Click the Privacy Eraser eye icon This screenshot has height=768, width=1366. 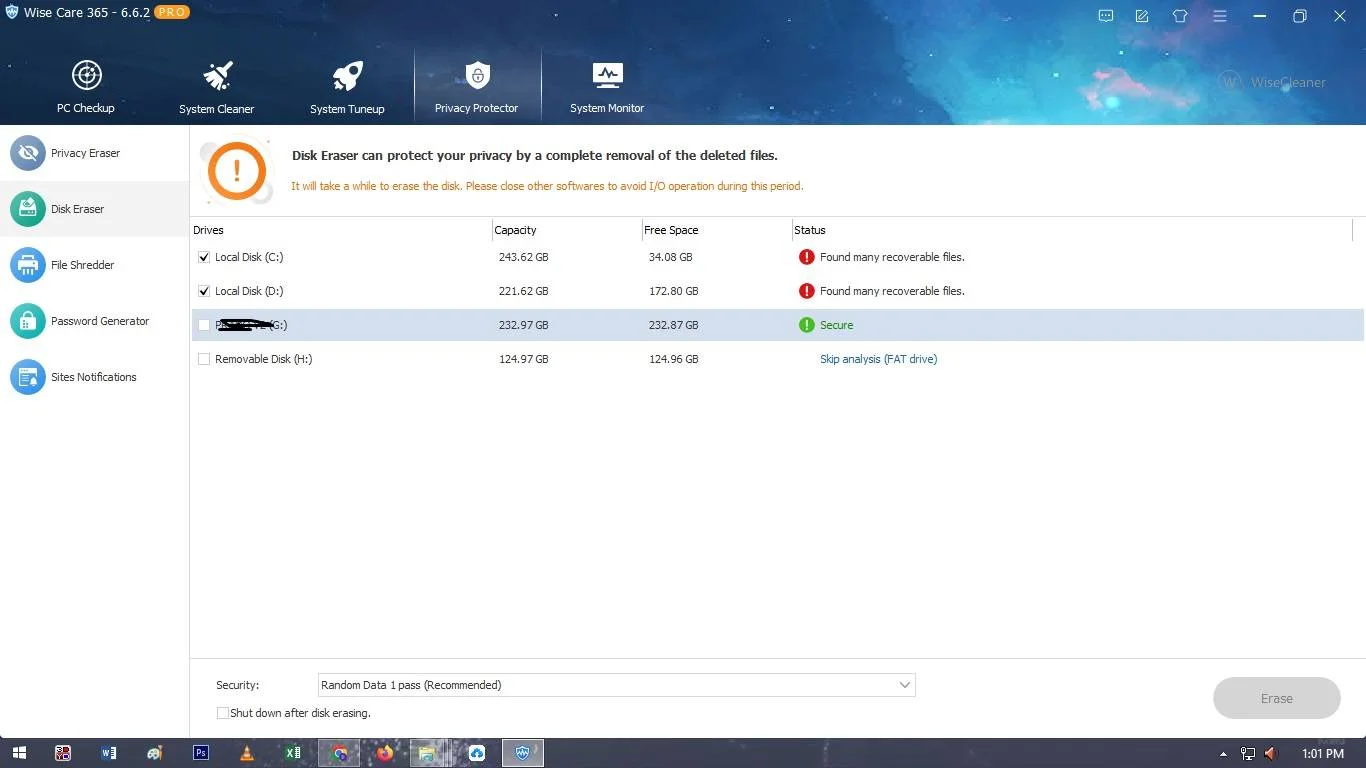(x=28, y=153)
